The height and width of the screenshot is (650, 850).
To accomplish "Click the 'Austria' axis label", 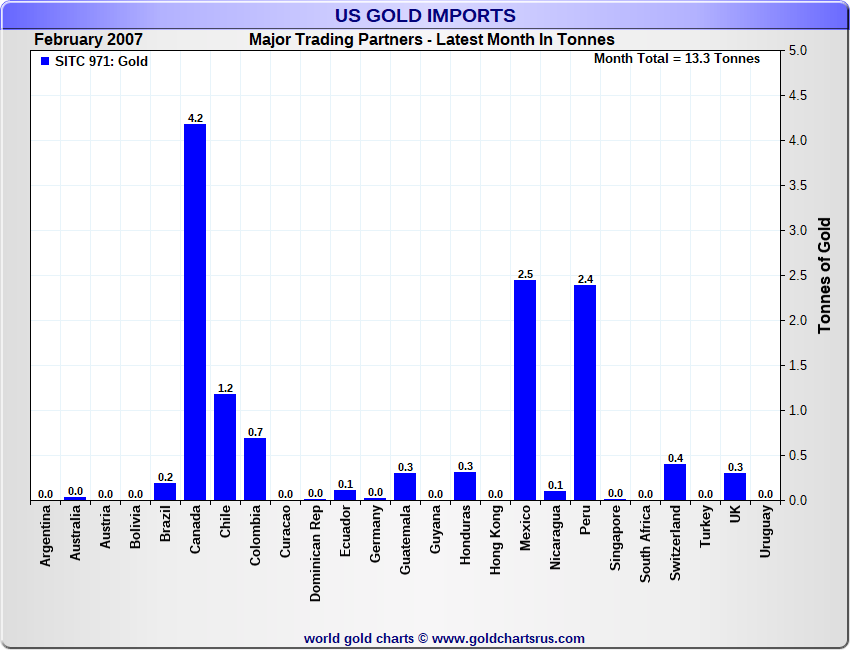I will coord(105,526).
